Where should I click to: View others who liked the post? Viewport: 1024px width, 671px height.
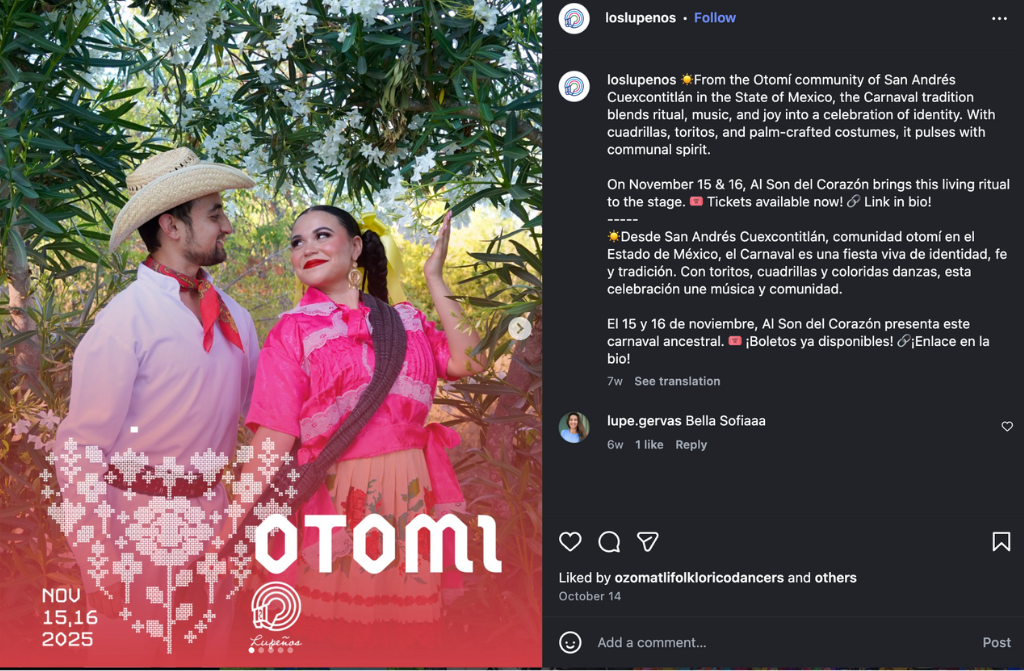click(x=835, y=578)
